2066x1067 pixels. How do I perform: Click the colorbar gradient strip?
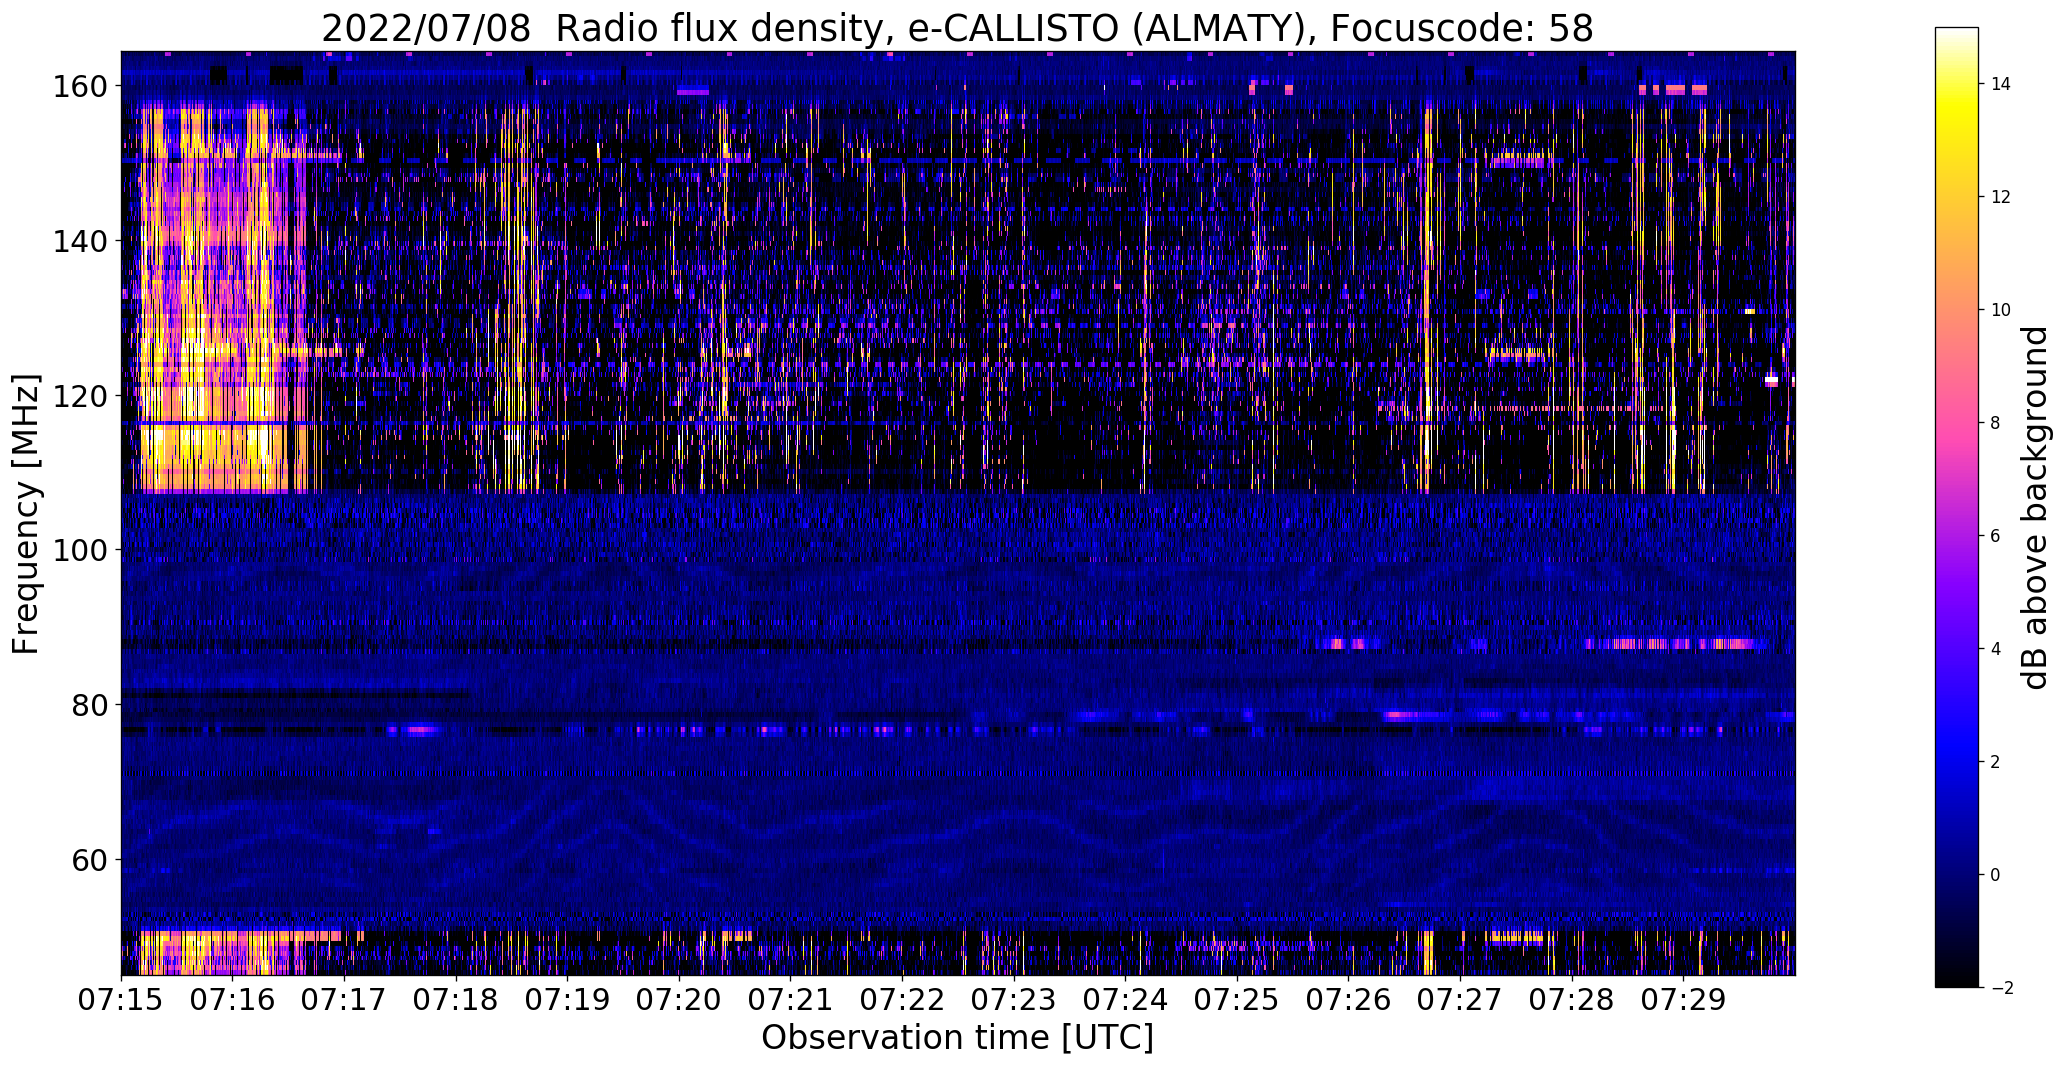click(x=1957, y=507)
